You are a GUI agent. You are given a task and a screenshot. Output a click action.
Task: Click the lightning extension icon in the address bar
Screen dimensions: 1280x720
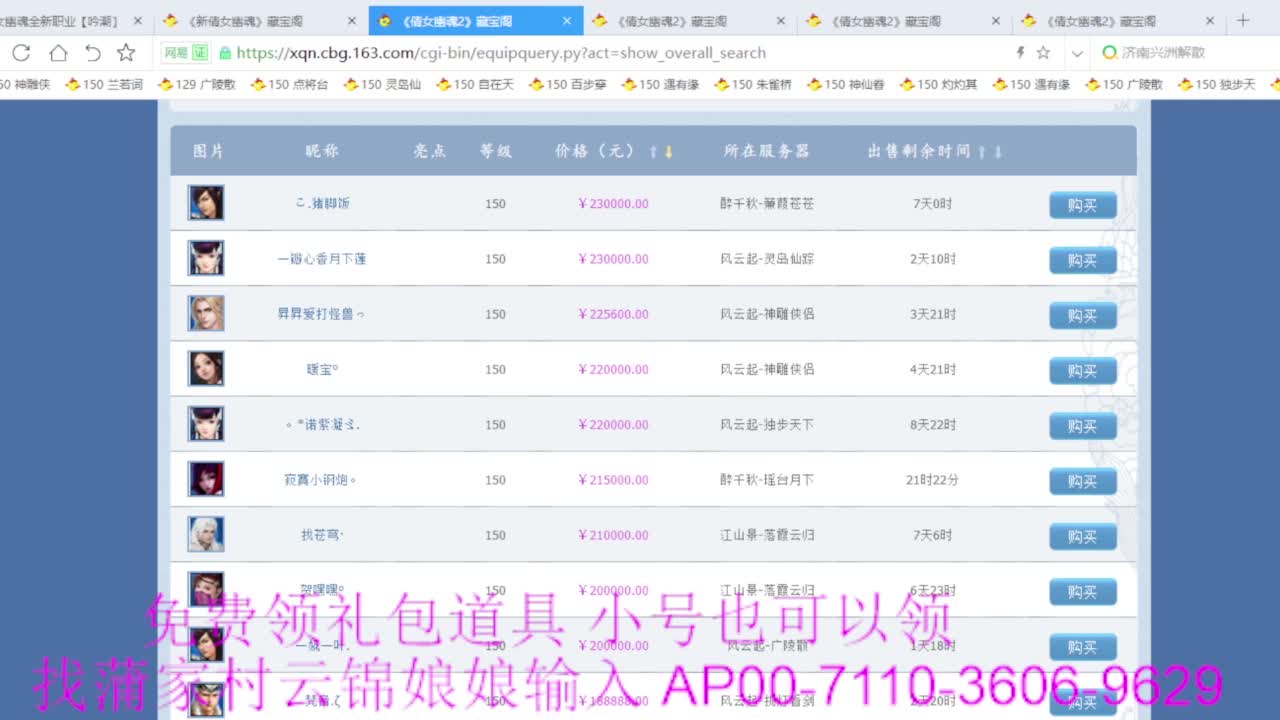(1019, 53)
